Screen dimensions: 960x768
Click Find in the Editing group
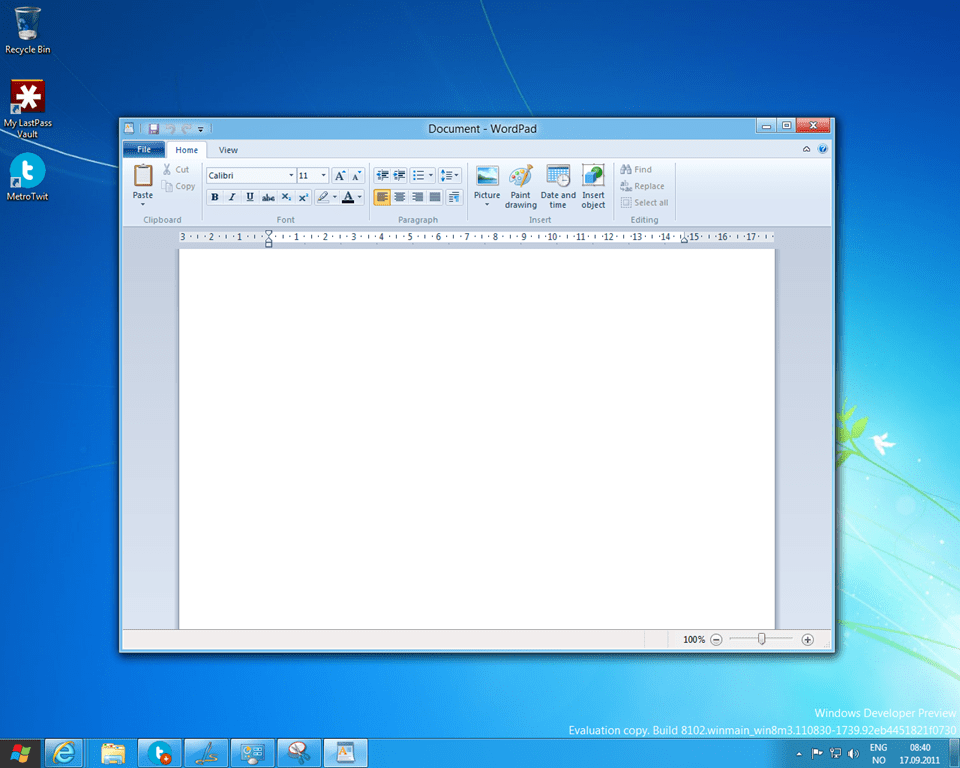pyautogui.click(x=636, y=170)
